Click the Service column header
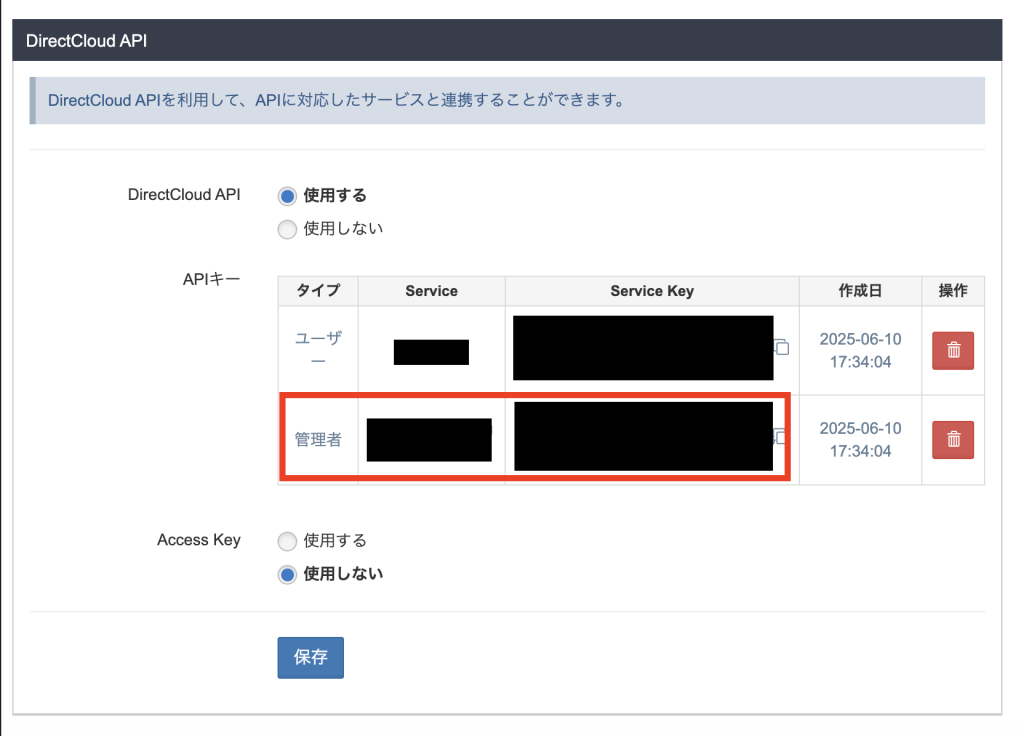This screenshot has width=1024, height=736. point(431,291)
